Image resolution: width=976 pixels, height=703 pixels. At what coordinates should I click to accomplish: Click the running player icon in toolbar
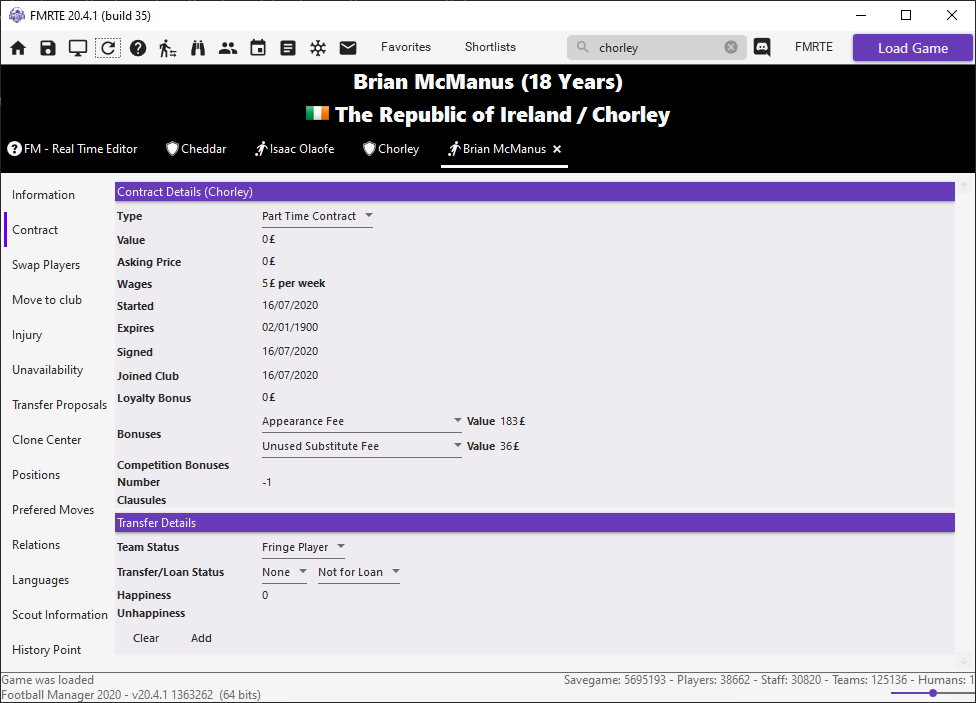tap(167, 48)
